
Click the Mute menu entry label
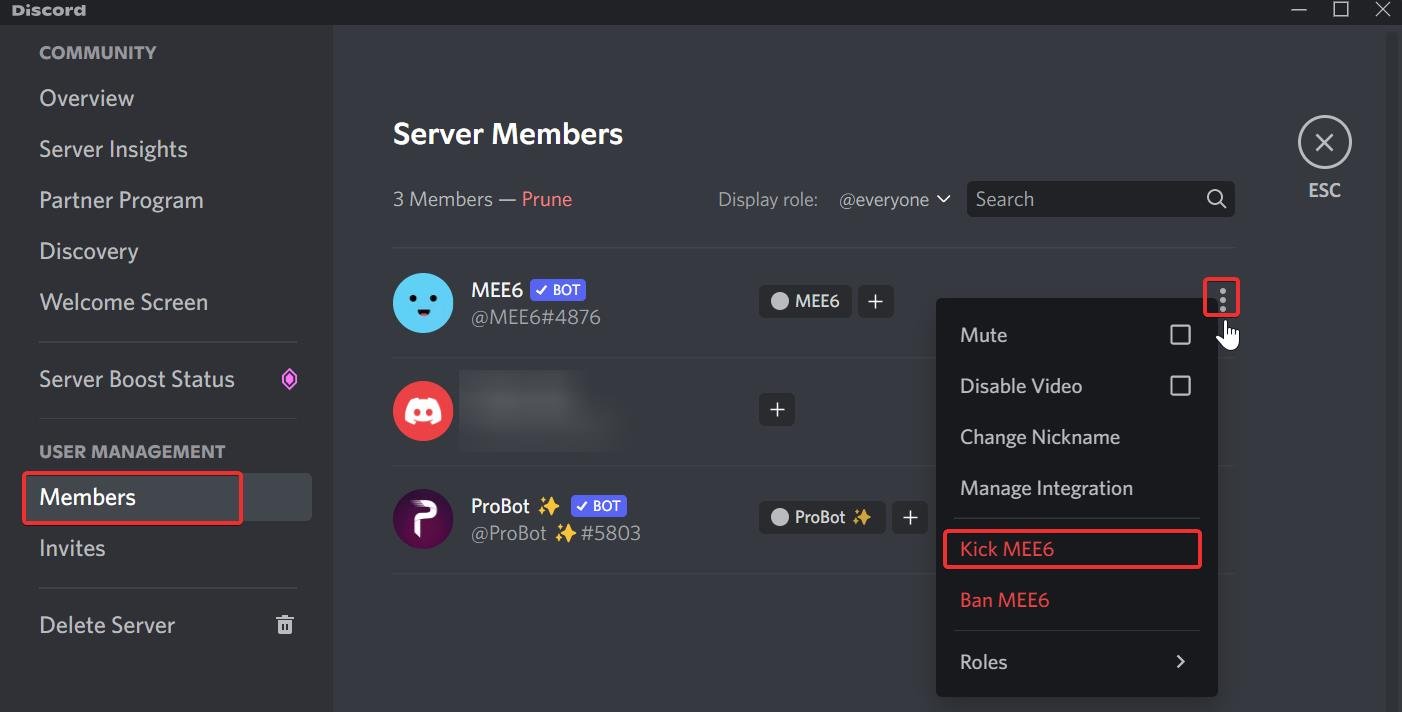coord(983,335)
